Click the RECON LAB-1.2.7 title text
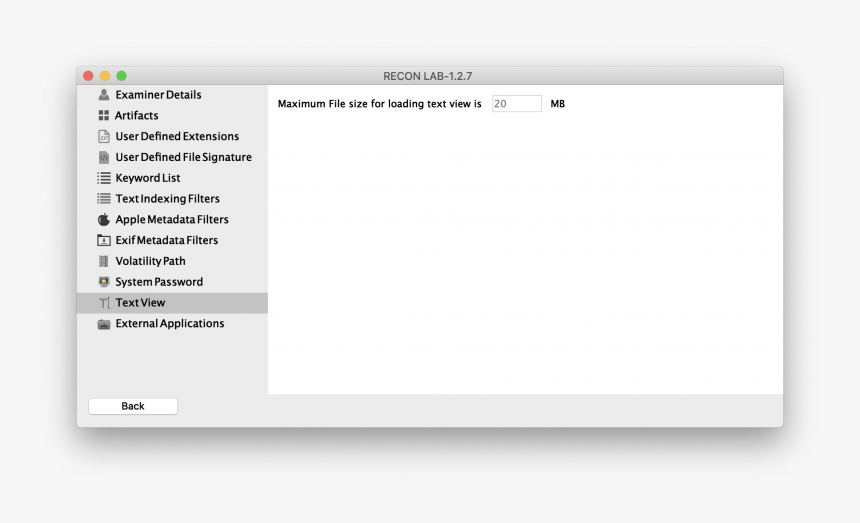Screen dimensions: 860x523 click(427, 76)
